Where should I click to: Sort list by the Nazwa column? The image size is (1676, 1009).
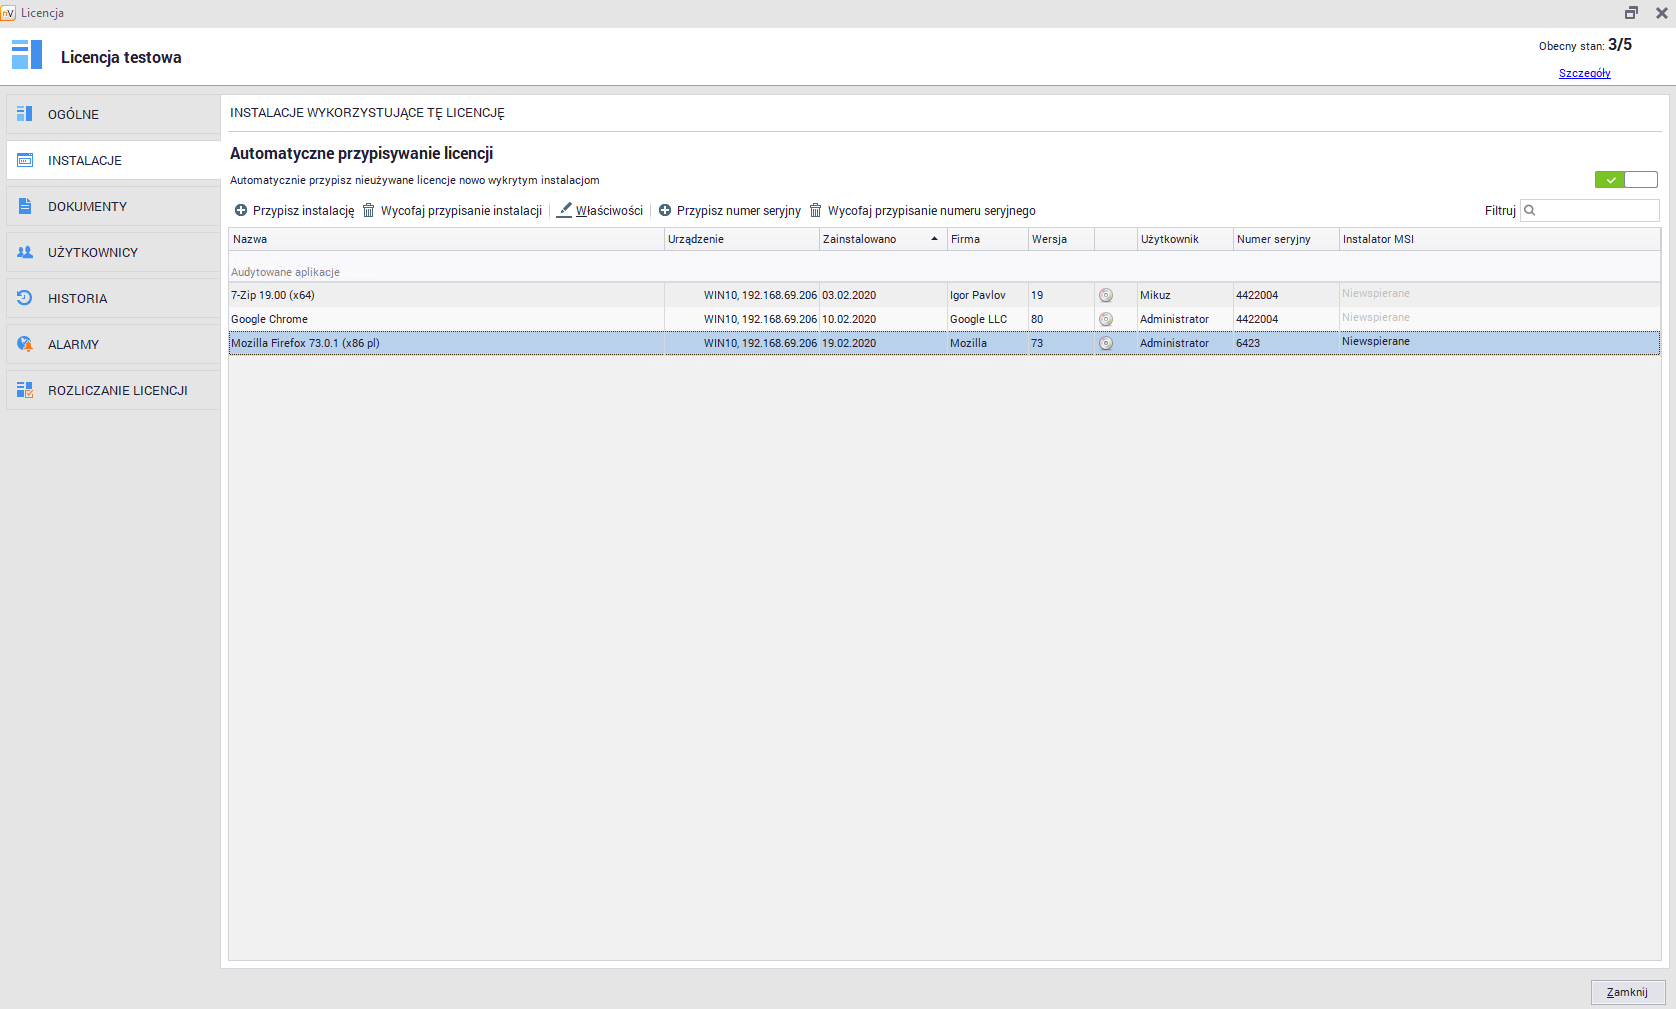pyautogui.click(x=250, y=240)
